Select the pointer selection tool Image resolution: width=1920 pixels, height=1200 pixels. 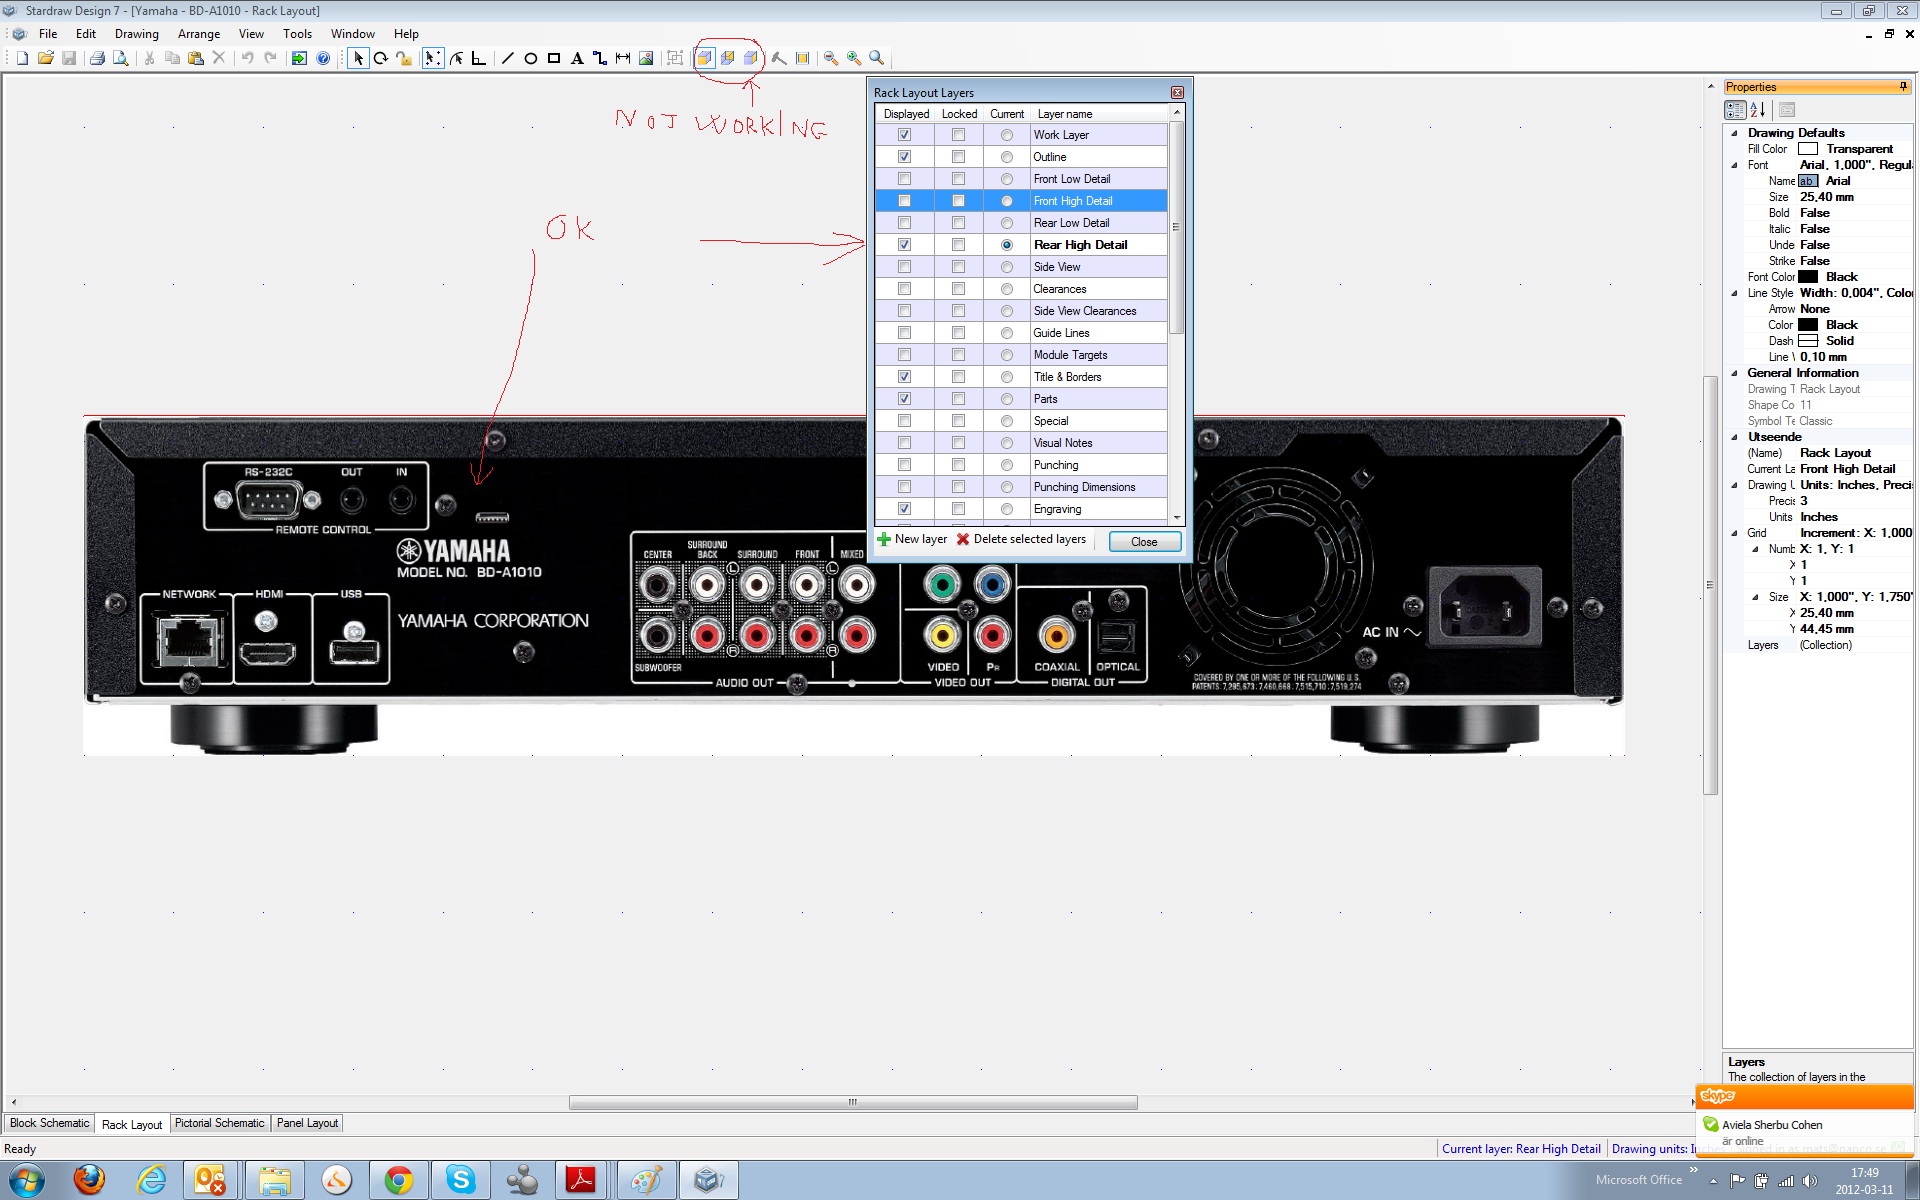coord(358,58)
